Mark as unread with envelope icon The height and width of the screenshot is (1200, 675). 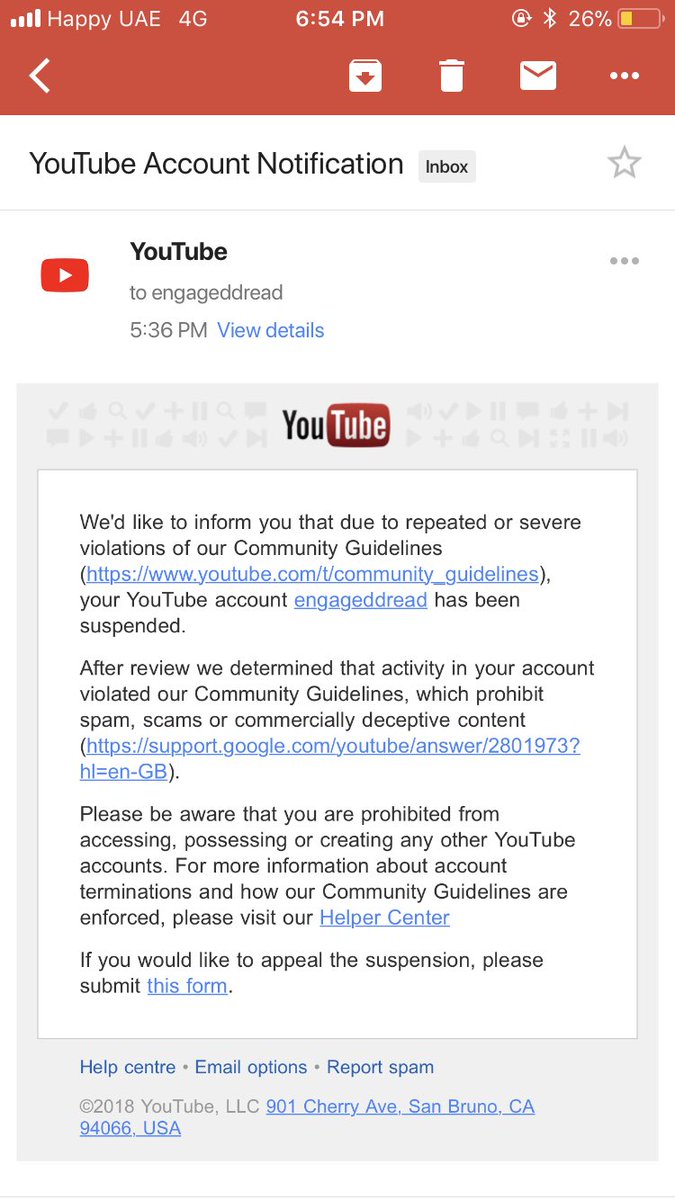(538, 75)
